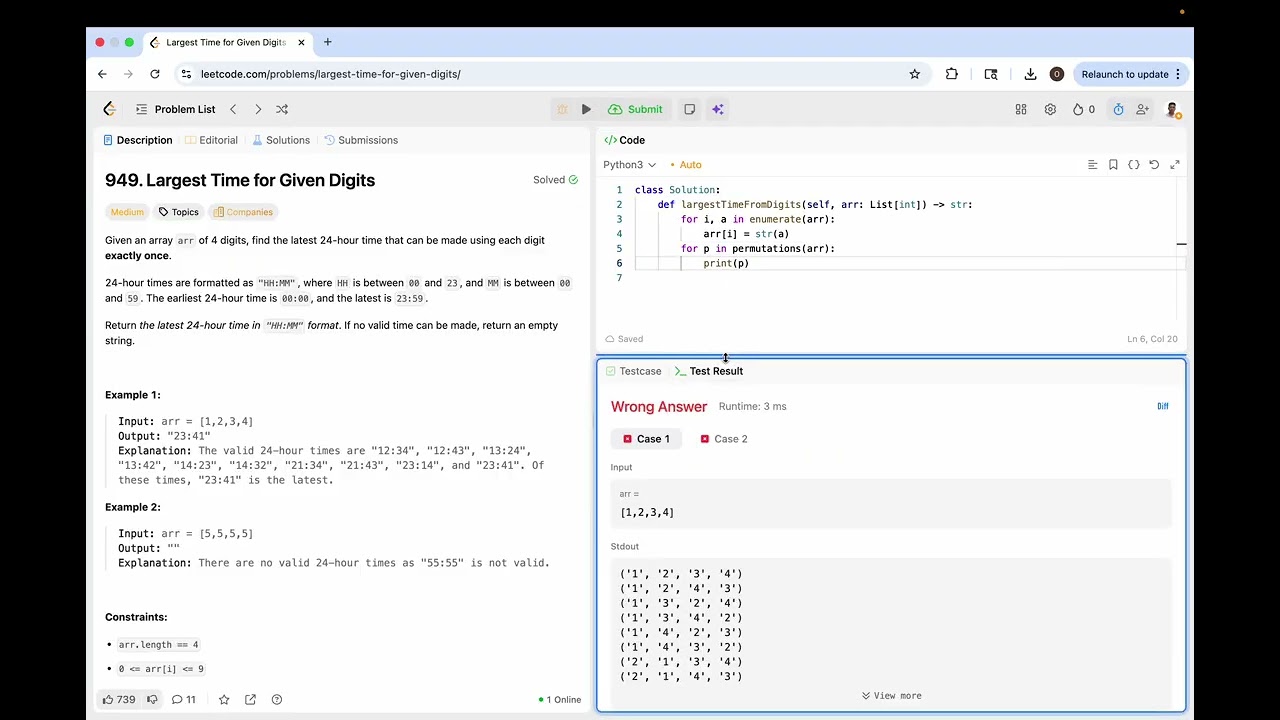The width and height of the screenshot is (1280, 720).
Task: Open the Chrome three-dot menu
Action: pyautogui.click(x=1178, y=74)
